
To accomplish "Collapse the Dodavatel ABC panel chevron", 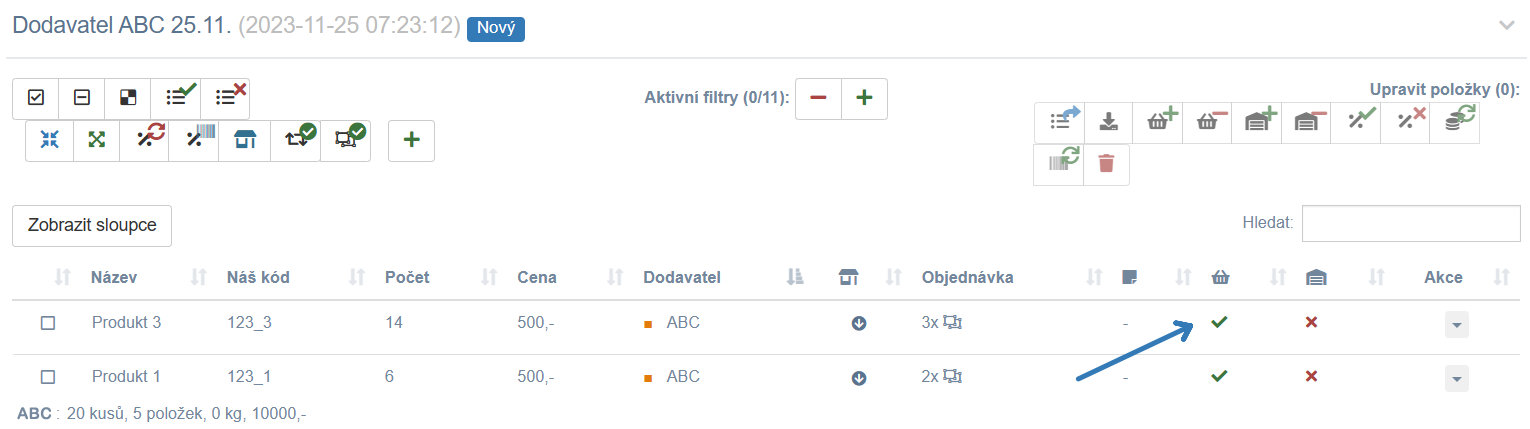I will coord(1507,26).
